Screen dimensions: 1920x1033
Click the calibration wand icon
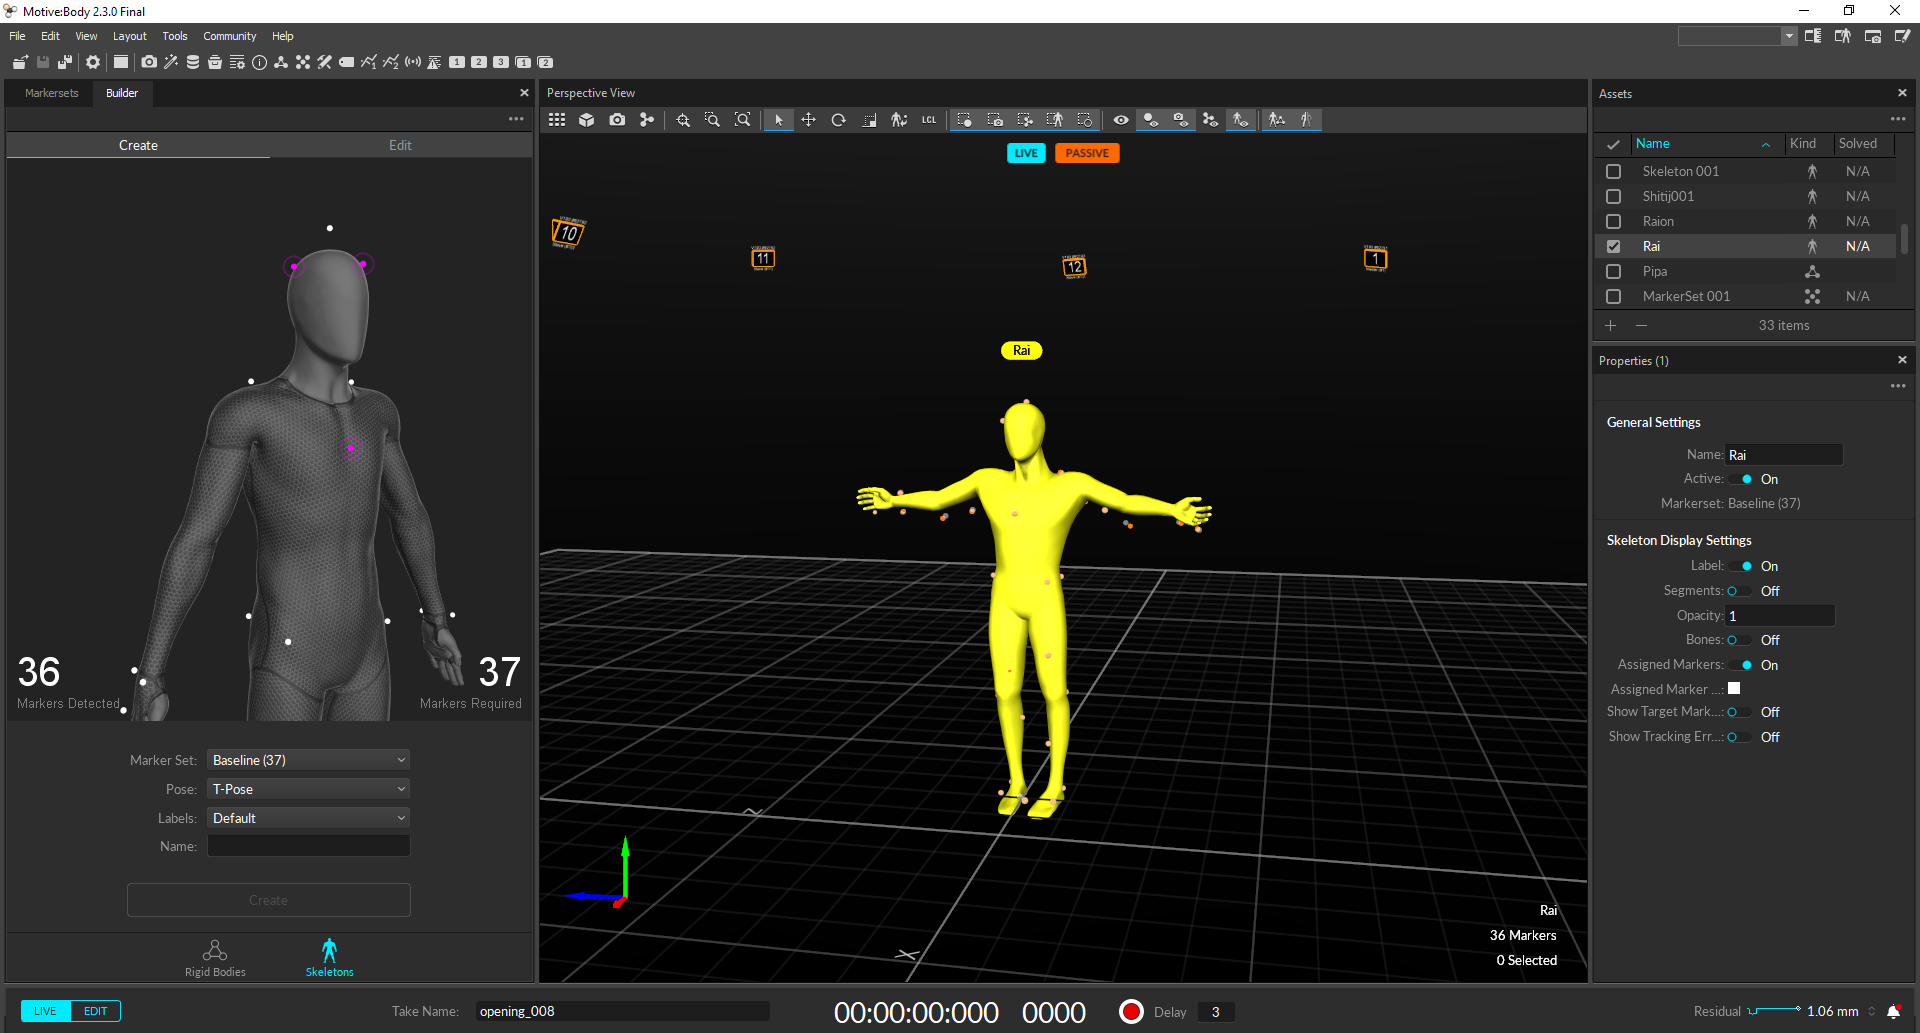point(171,62)
